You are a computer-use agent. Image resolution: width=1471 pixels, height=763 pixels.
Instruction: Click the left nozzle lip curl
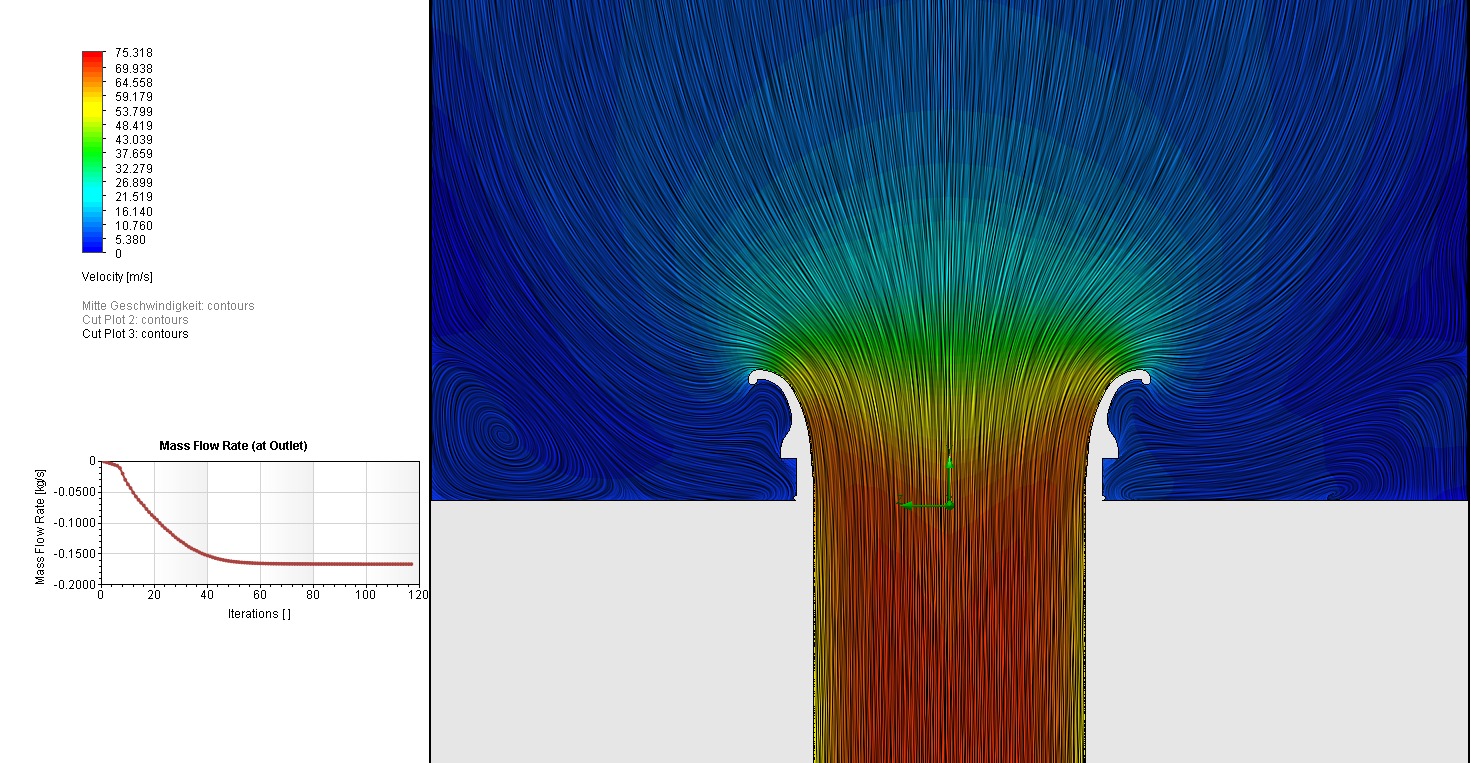coord(761,376)
